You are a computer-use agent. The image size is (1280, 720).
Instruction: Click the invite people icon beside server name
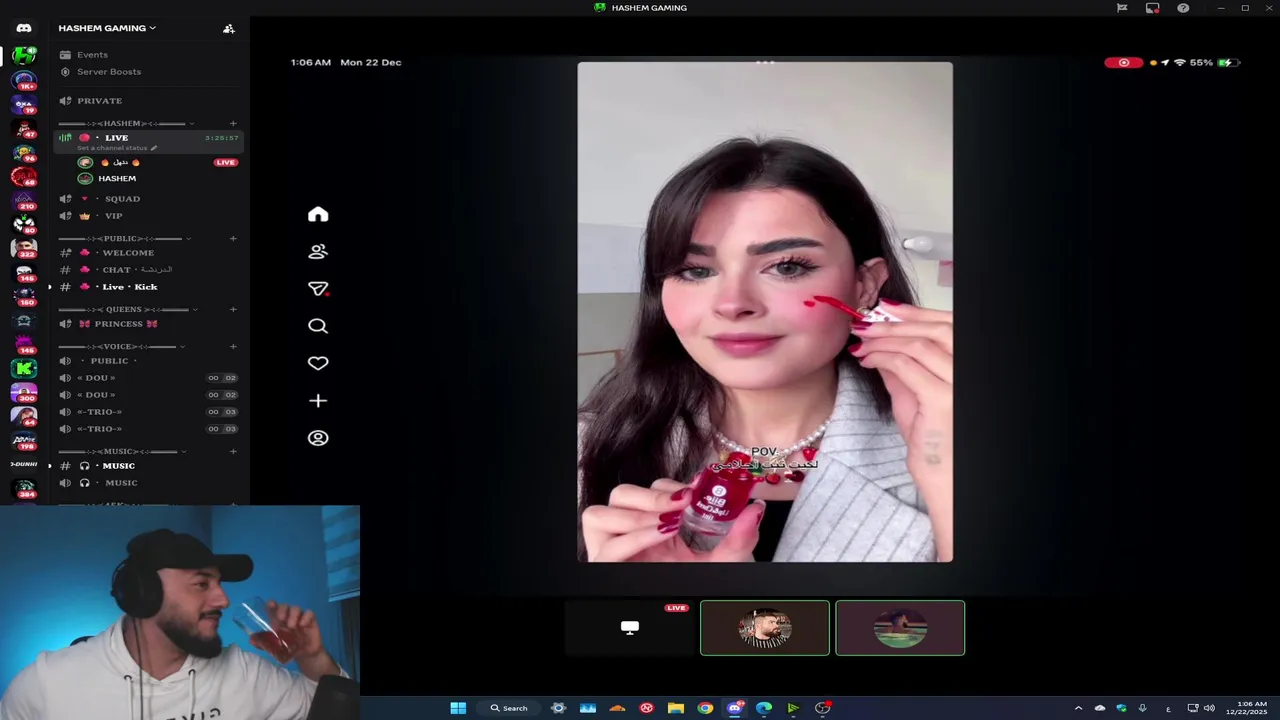tap(229, 28)
